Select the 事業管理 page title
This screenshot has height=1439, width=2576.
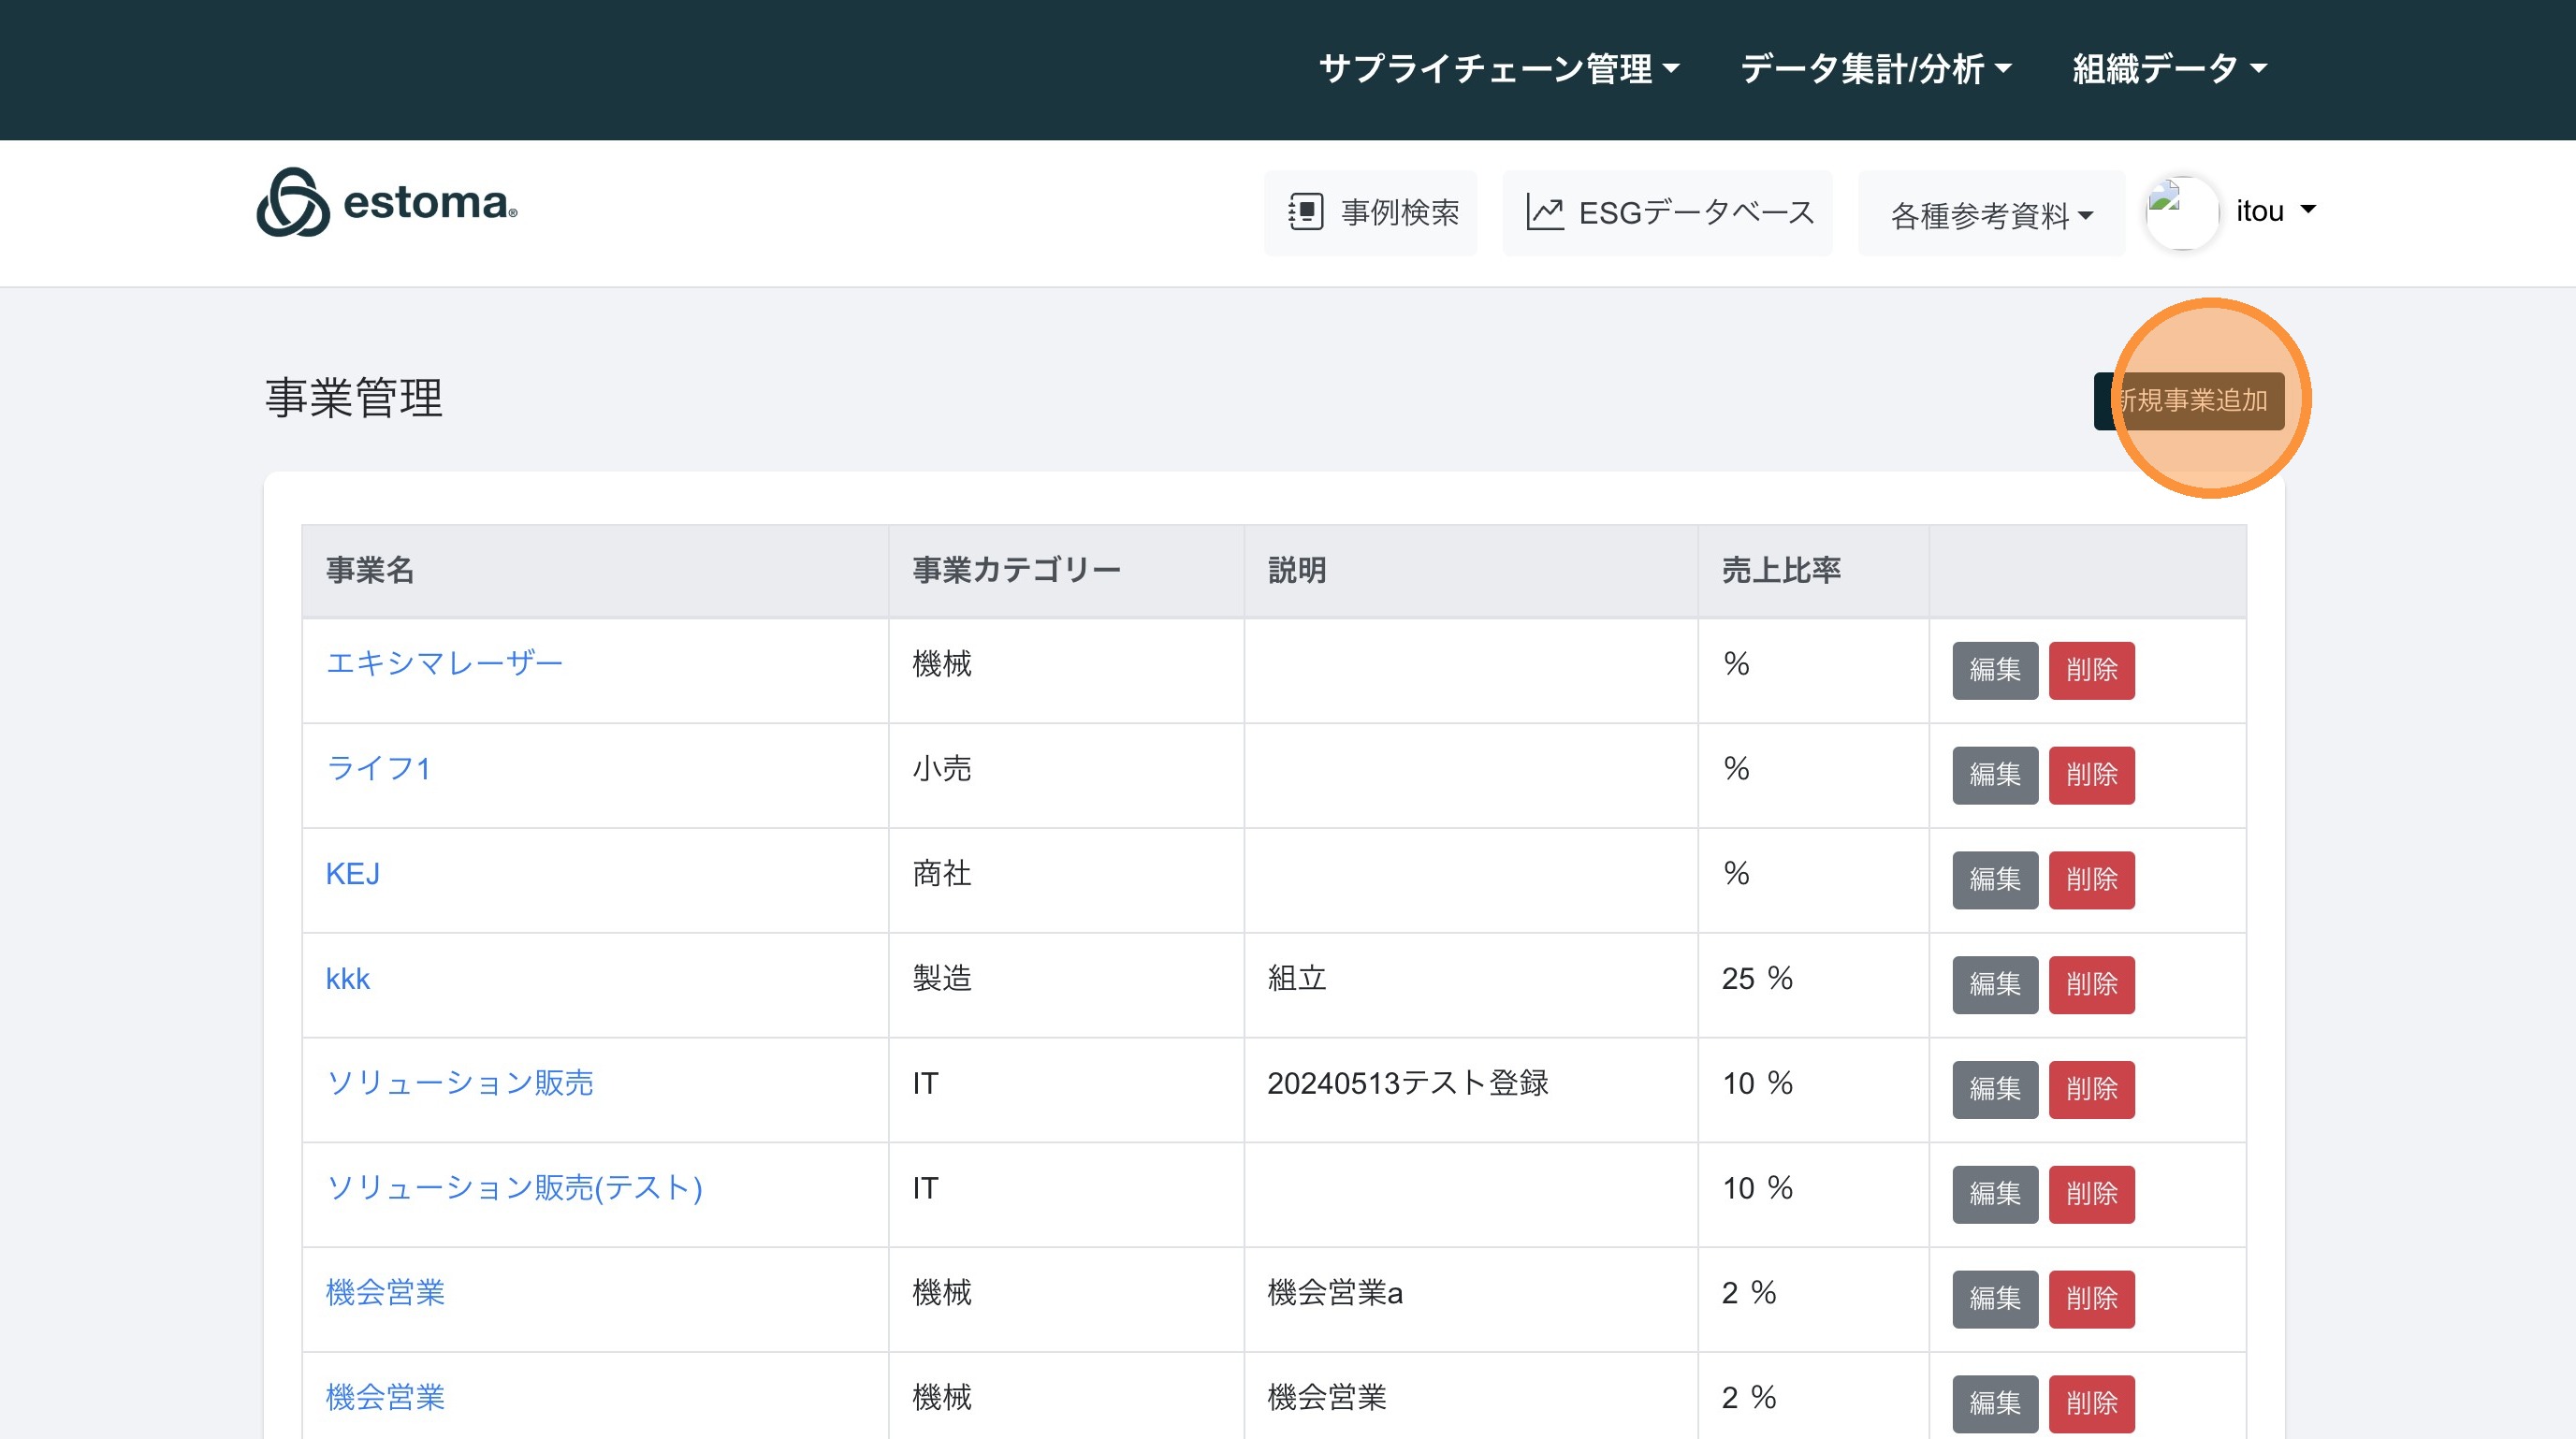[354, 398]
